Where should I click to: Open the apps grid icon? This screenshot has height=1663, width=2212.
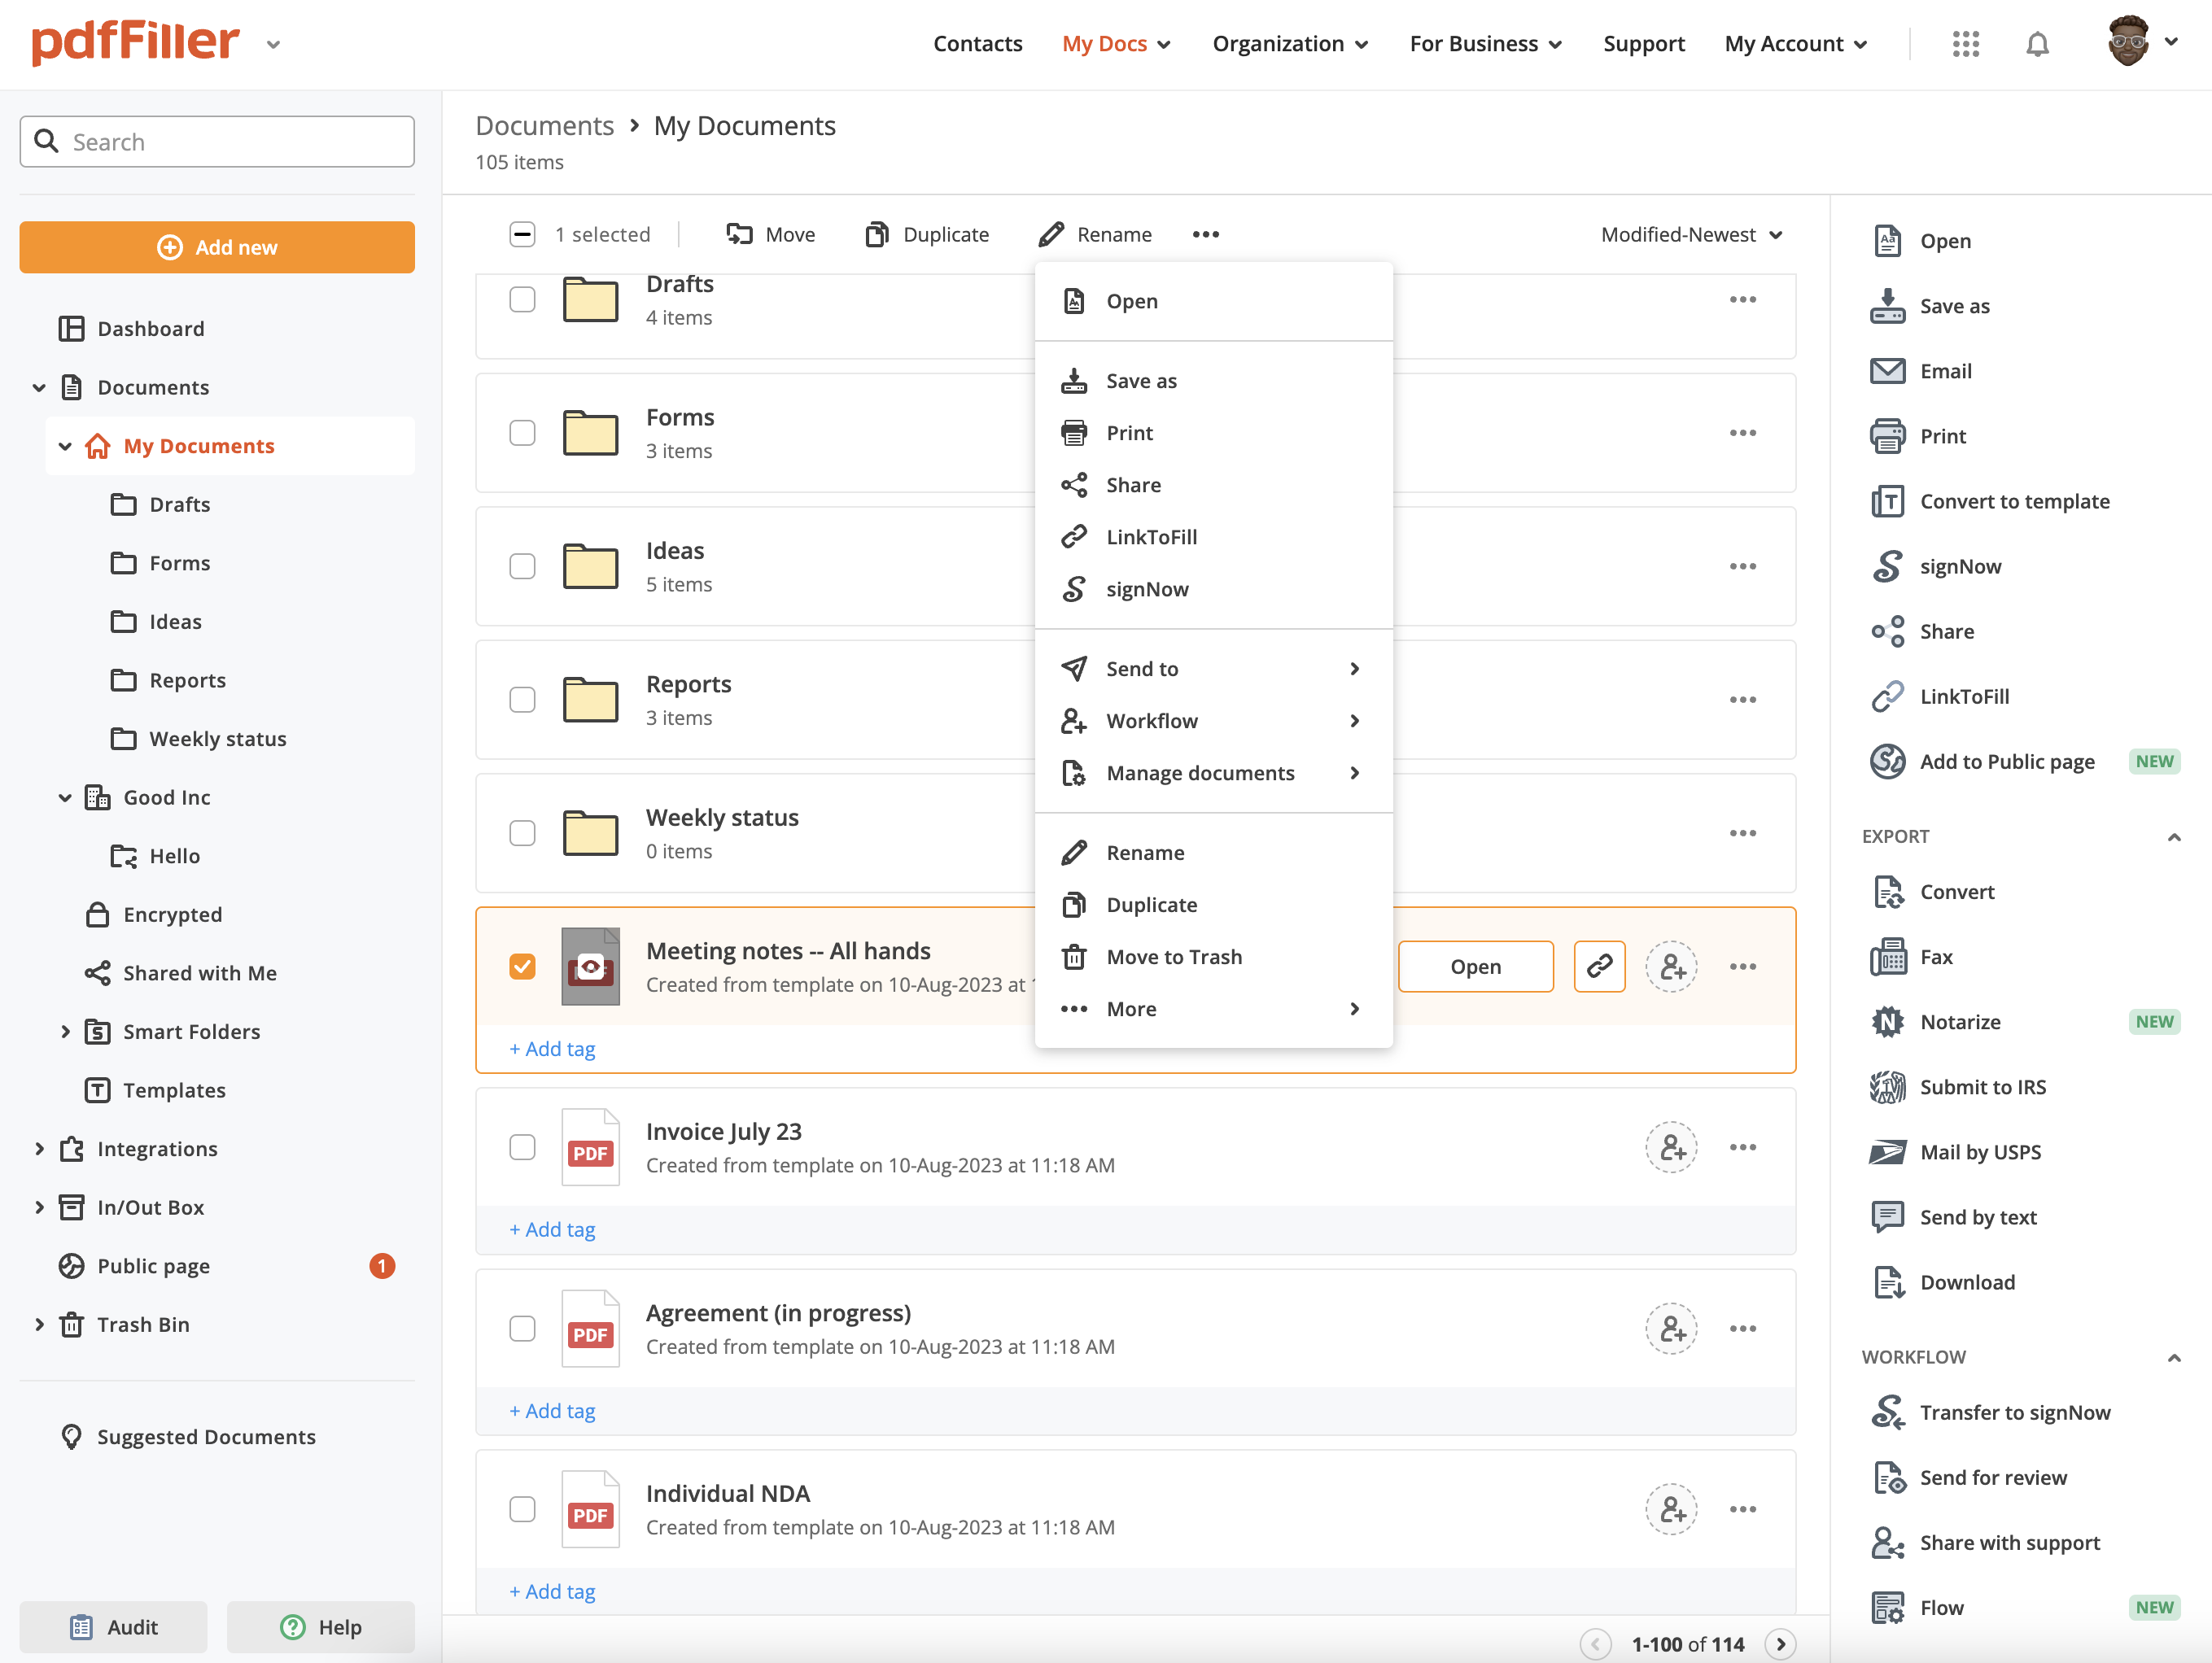coord(1965,44)
